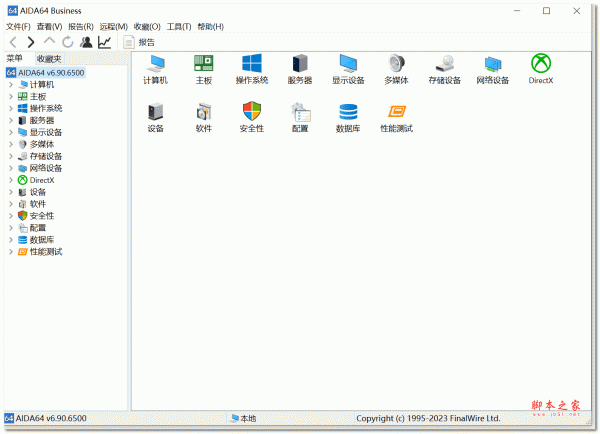This screenshot has height=434, width=600.
Task: Click the FinalWire copyright text in status bar
Action: (428, 418)
